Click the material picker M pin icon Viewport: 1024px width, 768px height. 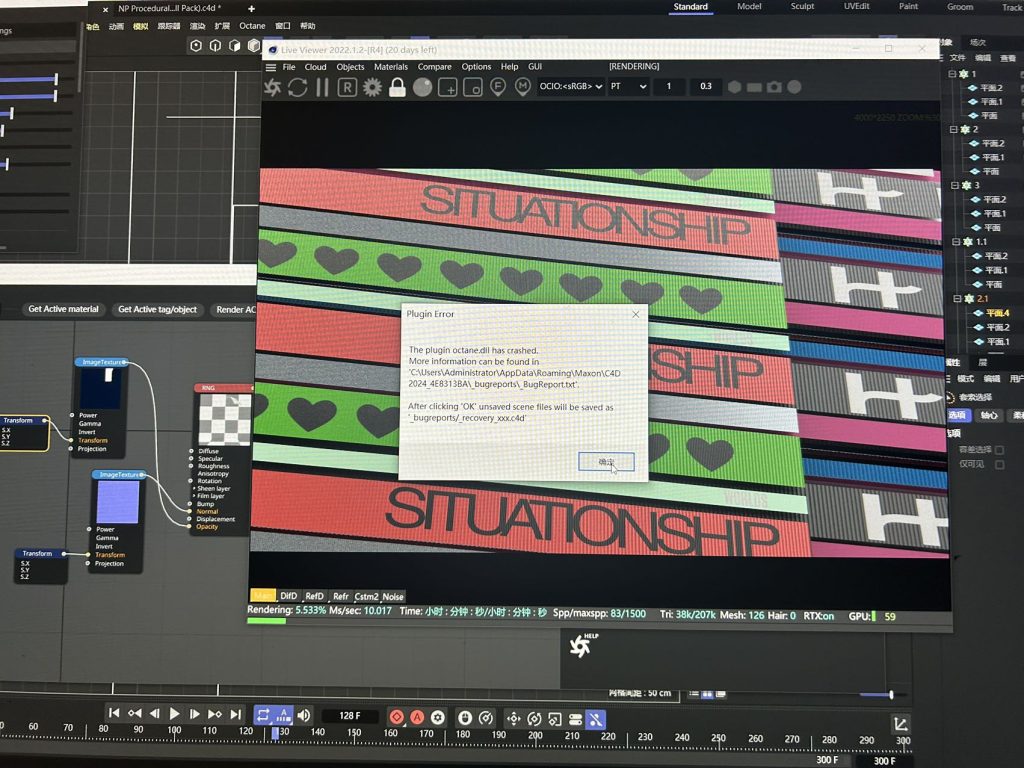click(522, 87)
